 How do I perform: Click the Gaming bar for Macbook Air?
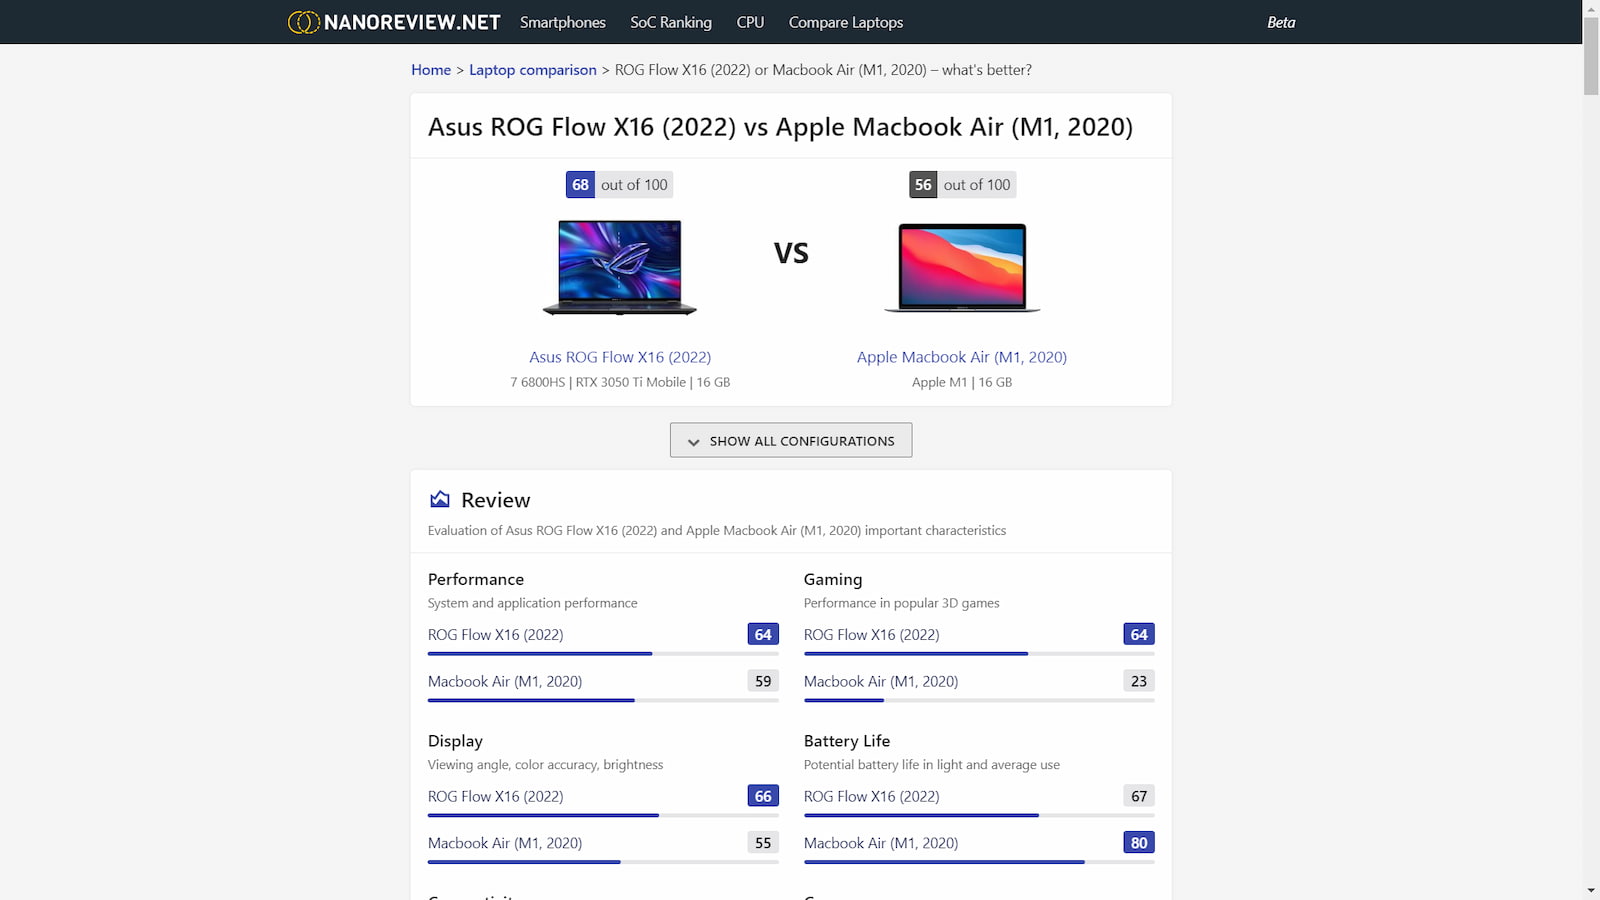pos(979,700)
